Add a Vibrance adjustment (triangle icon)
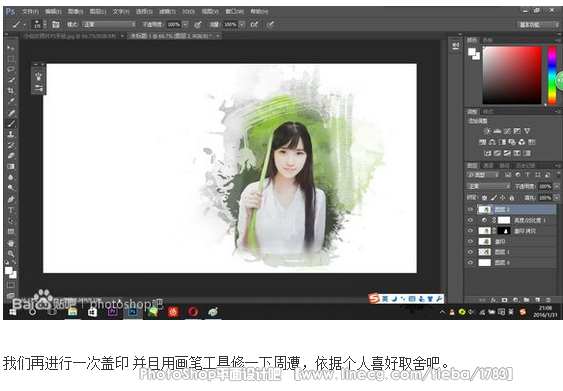Viewport: 563px width, 391px height. [527, 131]
